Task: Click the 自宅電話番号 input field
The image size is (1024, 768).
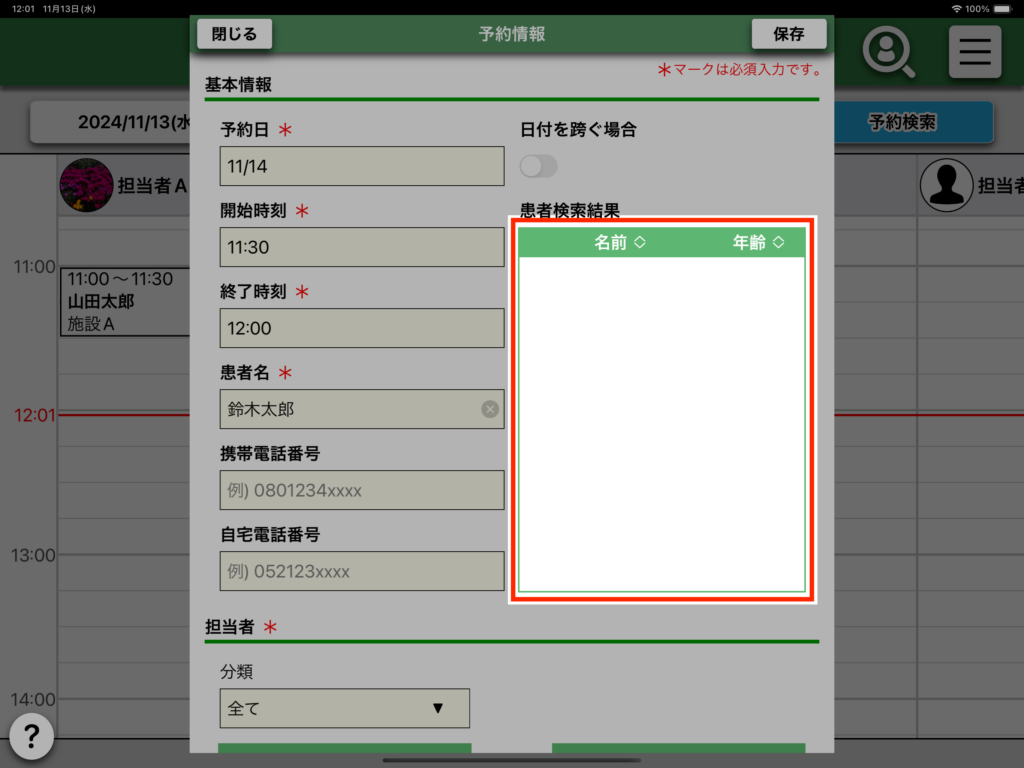Action: [x=361, y=571]
